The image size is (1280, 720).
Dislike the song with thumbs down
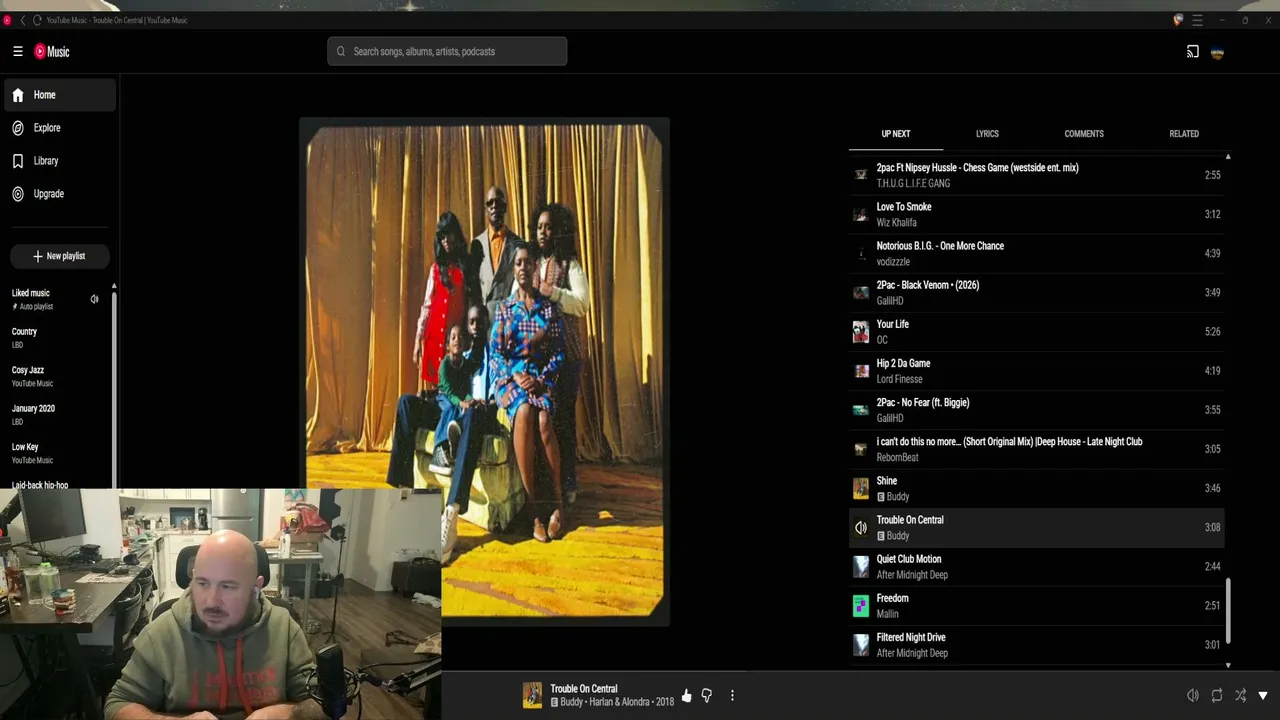(706, 696)
